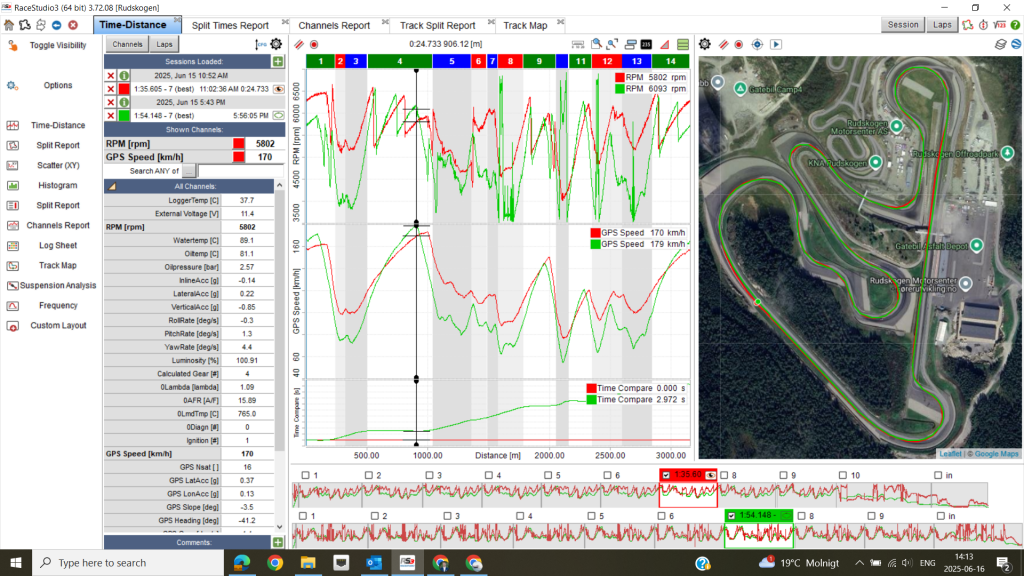The width and height of the screenshot is (1024, 576).
Task: Play lap animation on the track map
Action: pos(776,44)
